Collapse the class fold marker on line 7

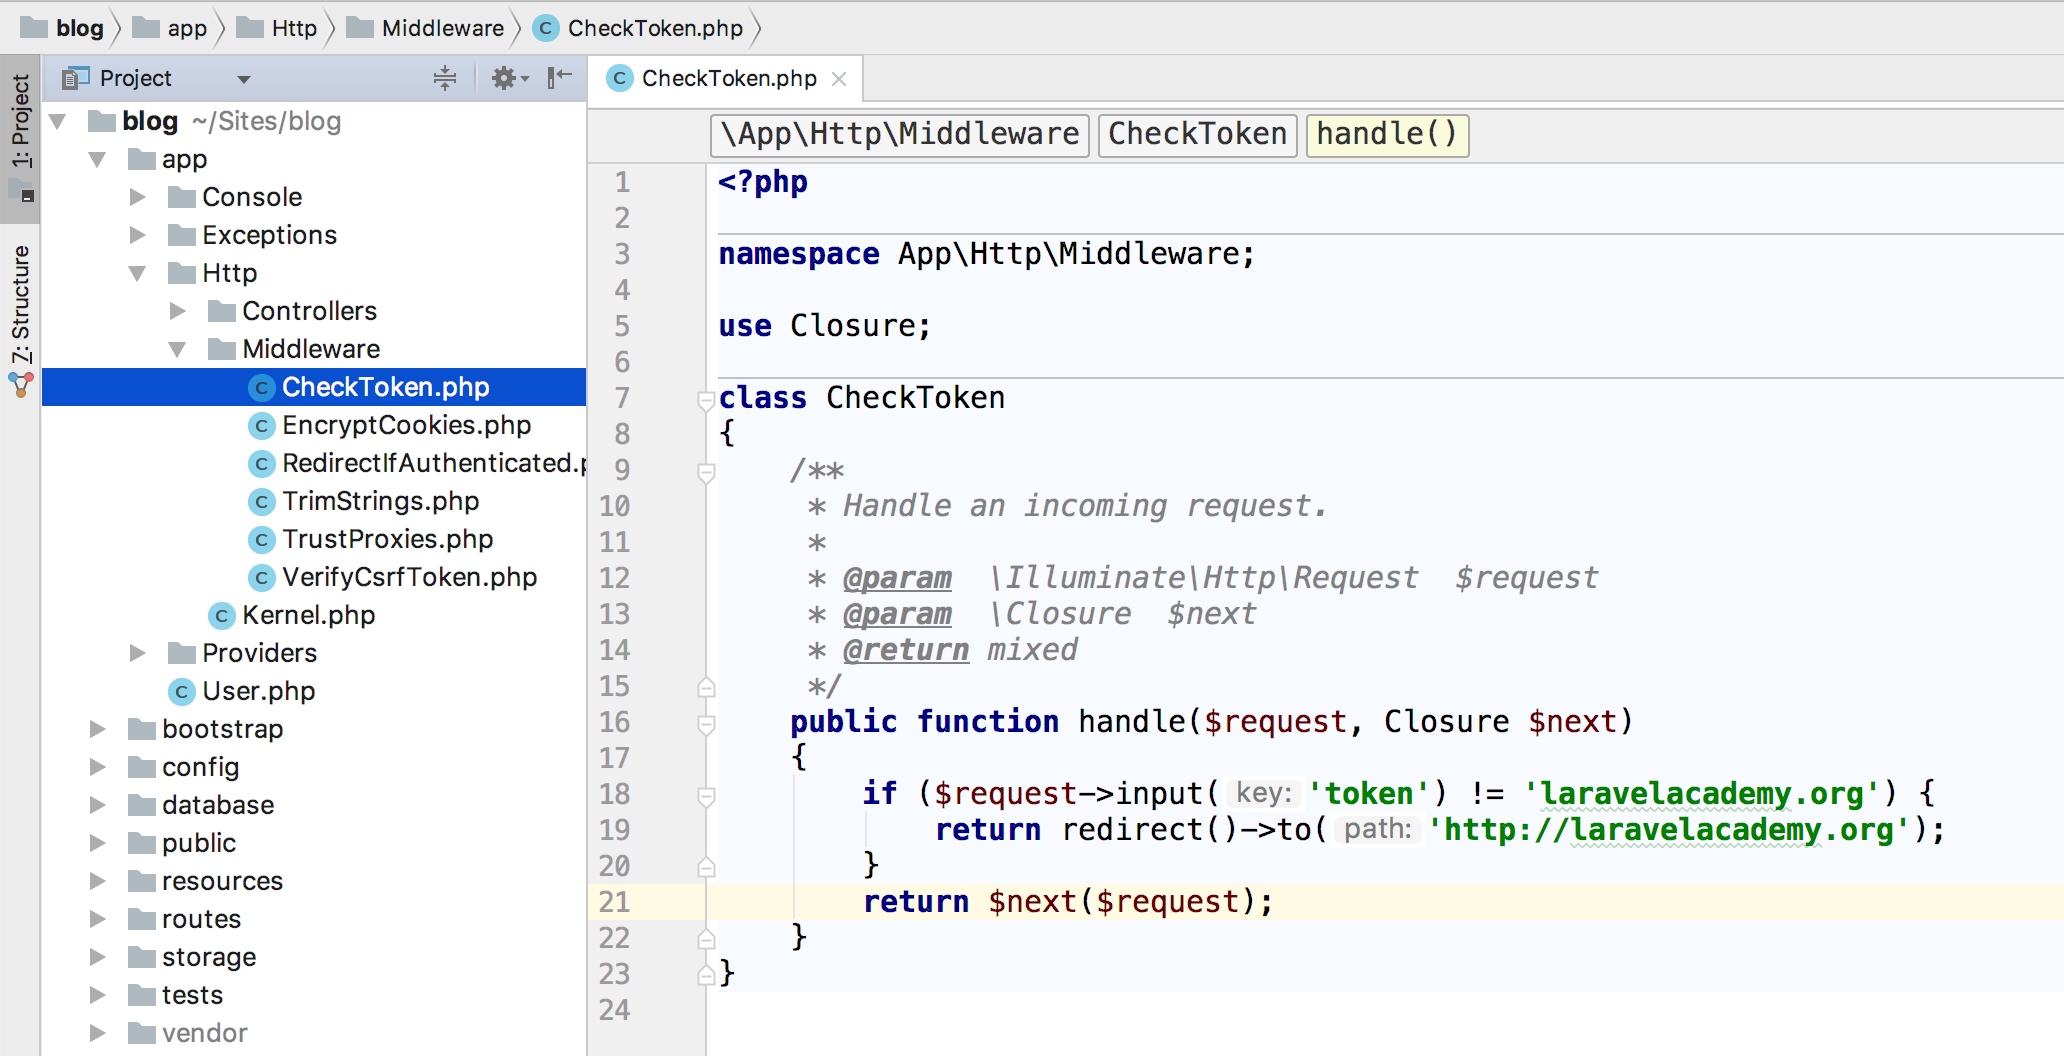(x=705, y=400)
